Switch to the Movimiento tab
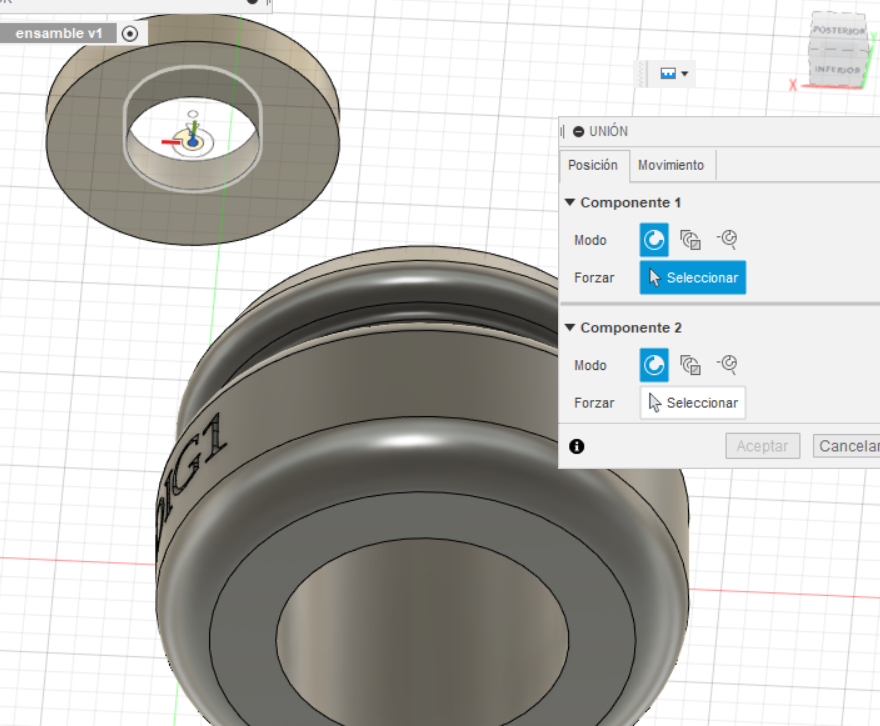 pyautogui.click(x=671, y=166)
